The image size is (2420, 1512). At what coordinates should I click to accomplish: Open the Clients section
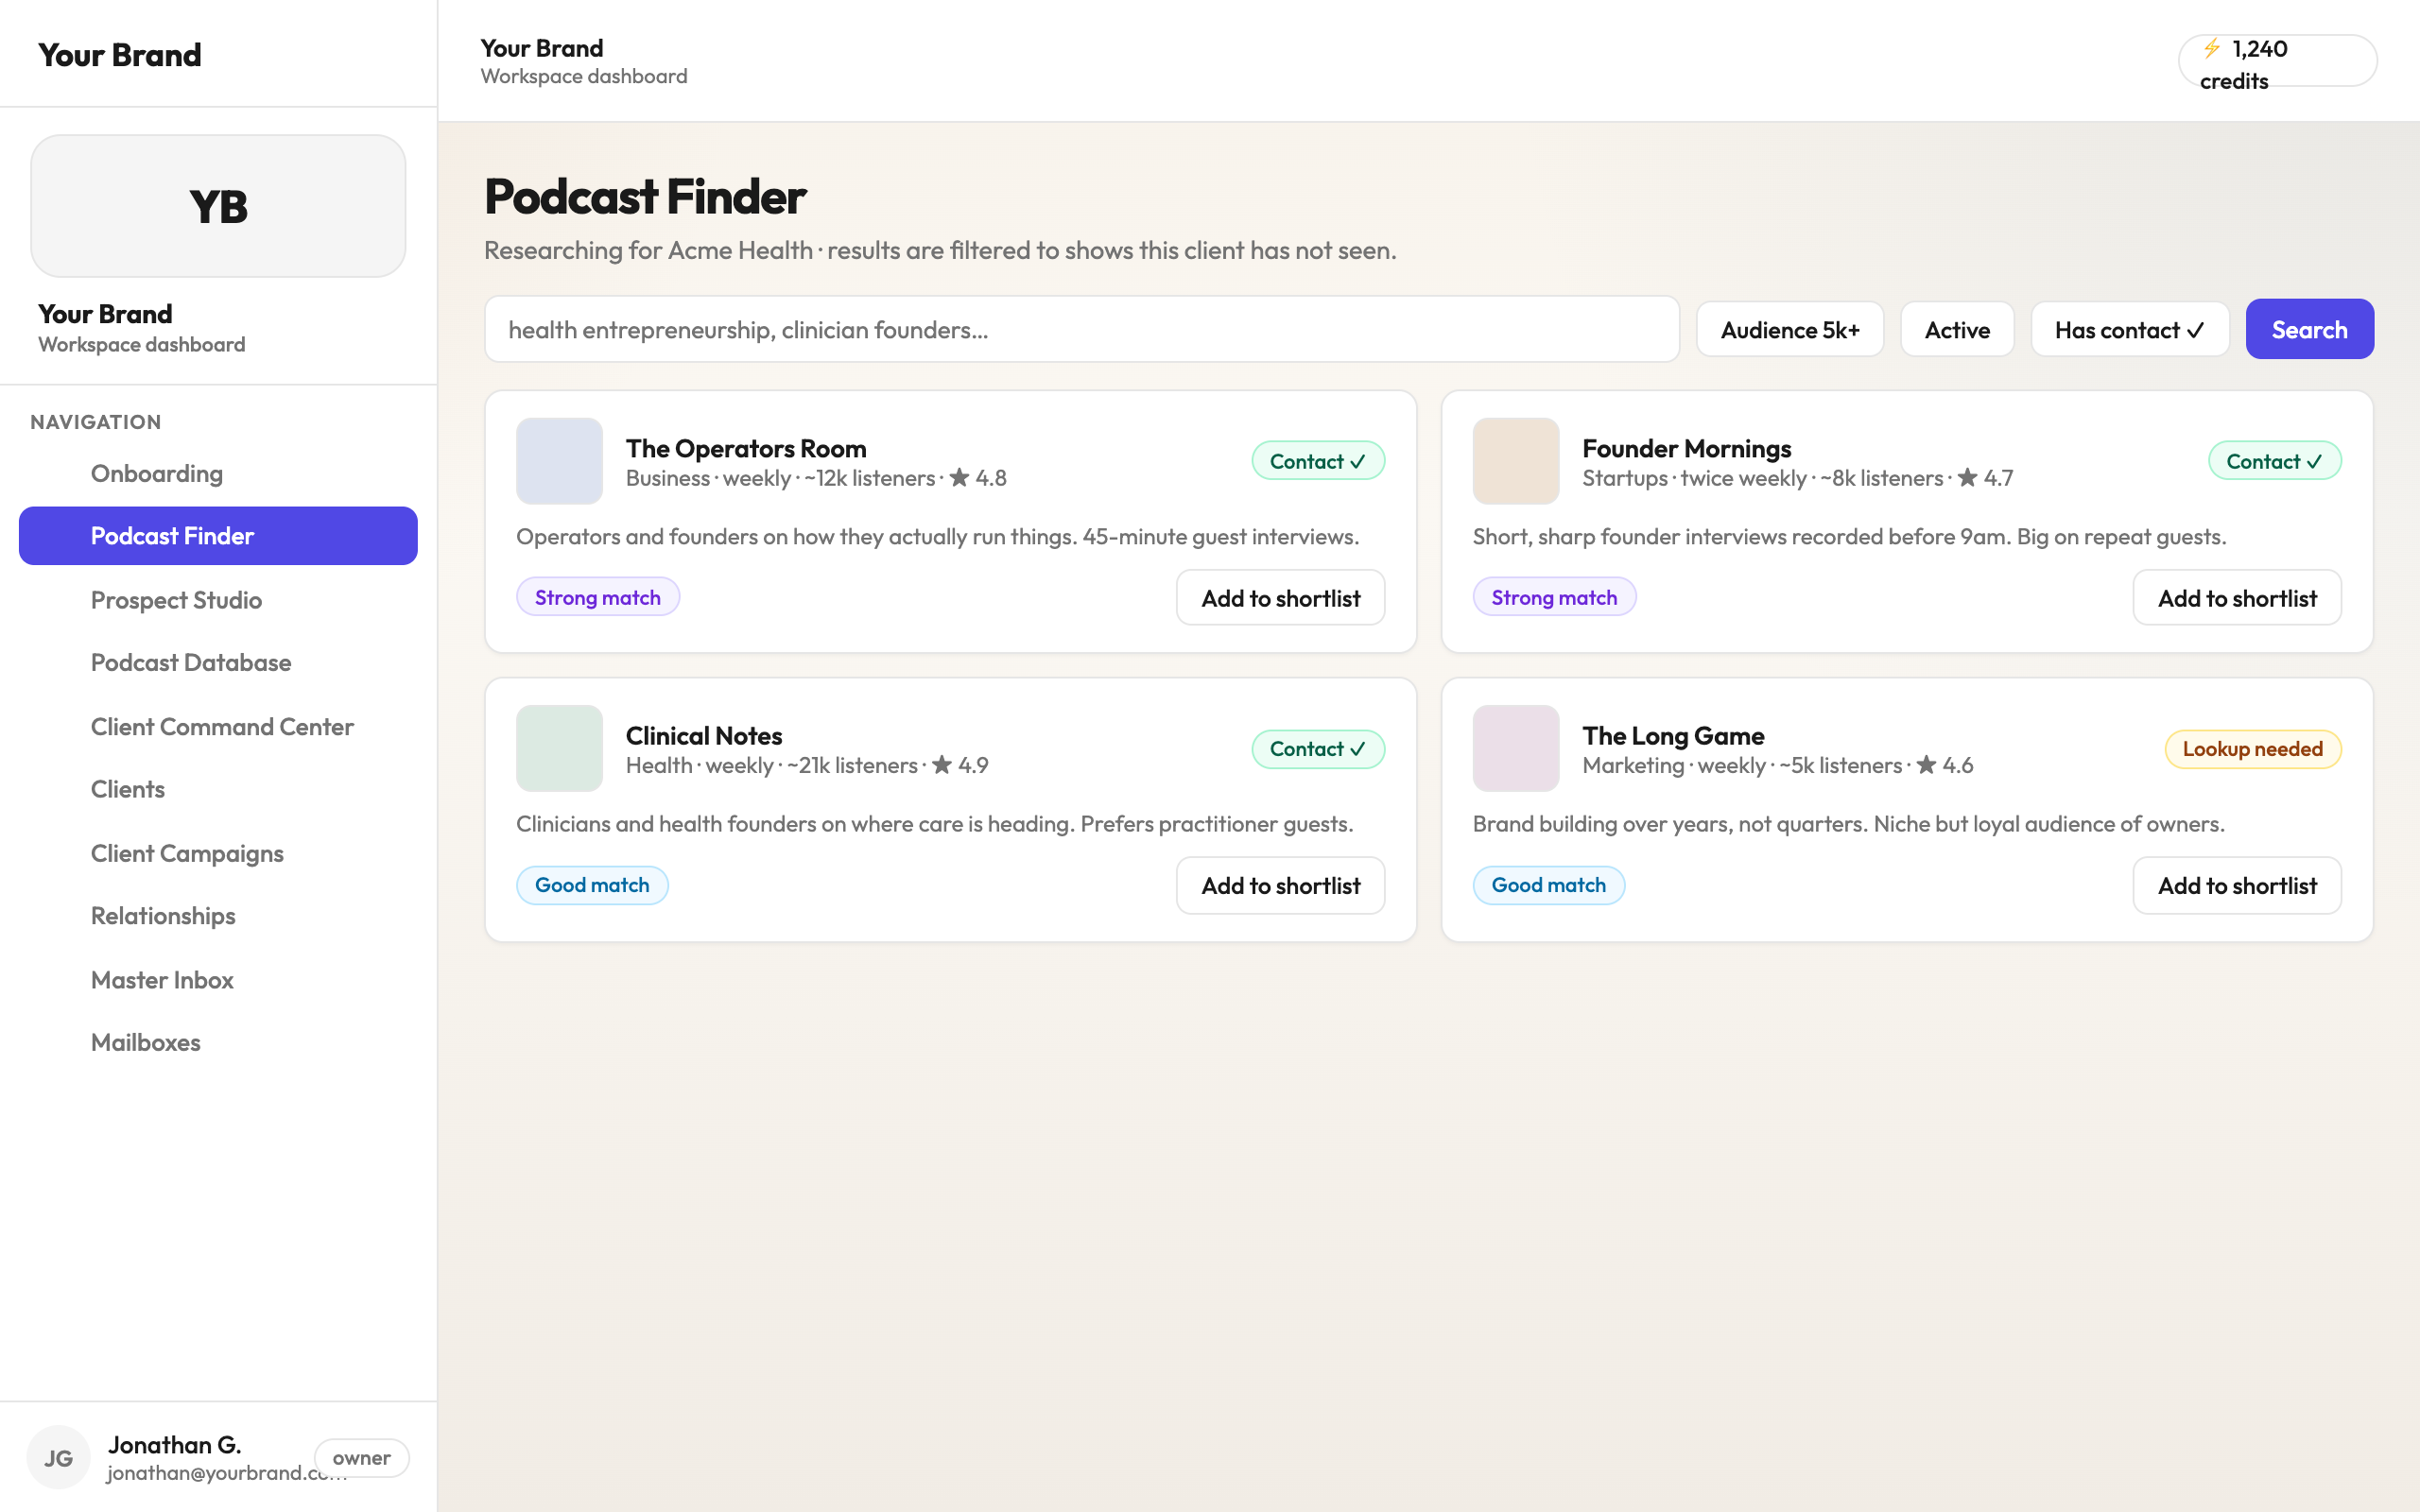pos(218,789)
